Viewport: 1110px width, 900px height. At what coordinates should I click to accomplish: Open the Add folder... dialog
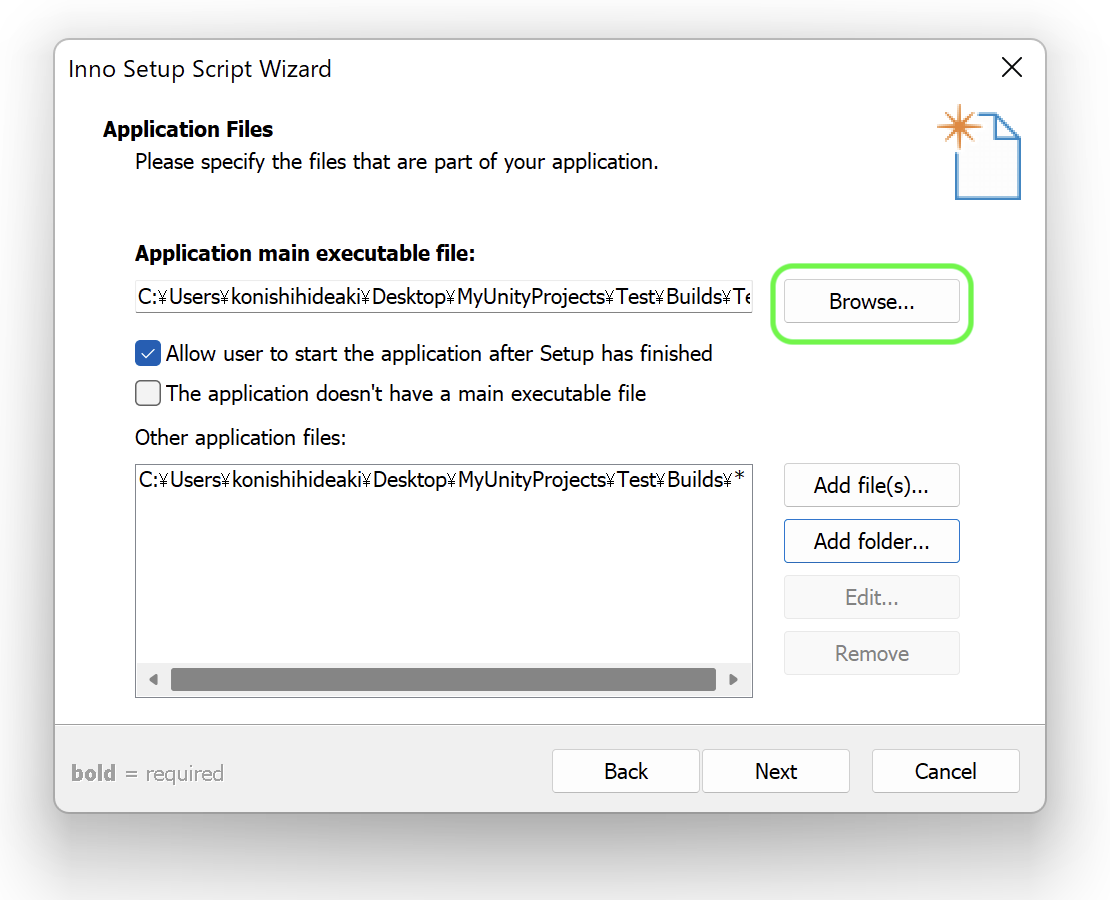(871, 541)
